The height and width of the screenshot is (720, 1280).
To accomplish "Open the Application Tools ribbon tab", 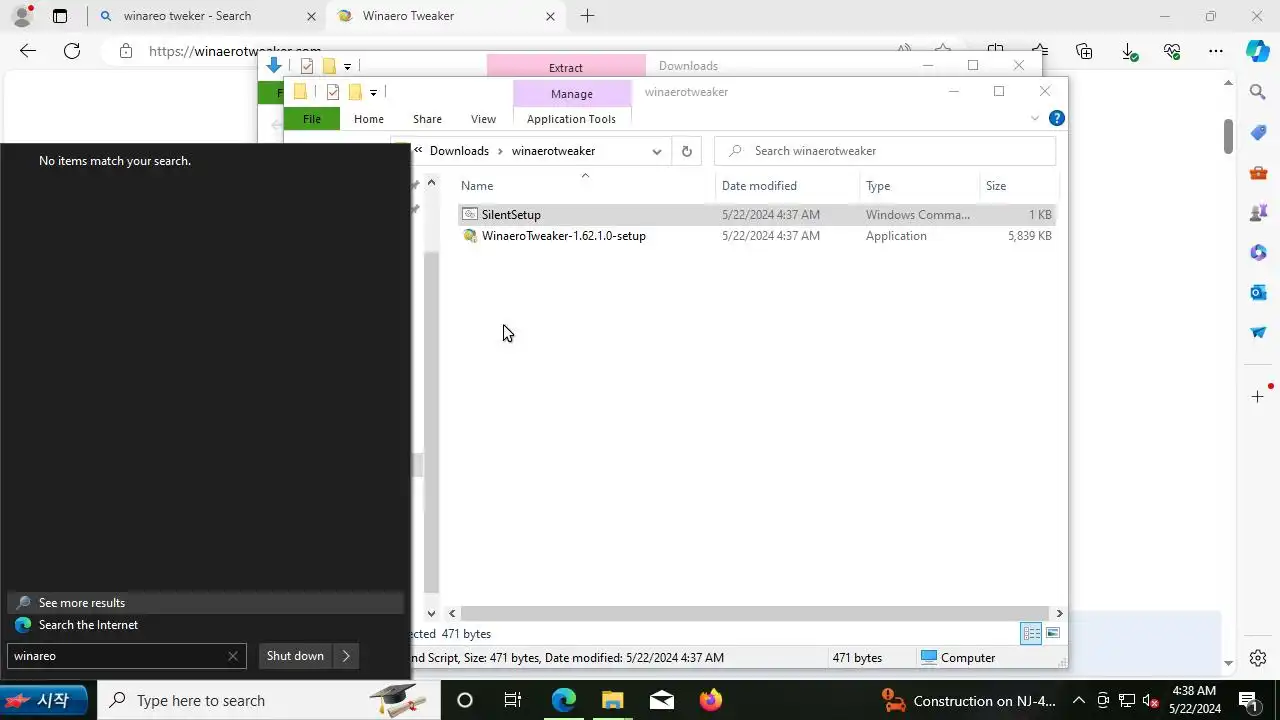I will pos(571,119).
